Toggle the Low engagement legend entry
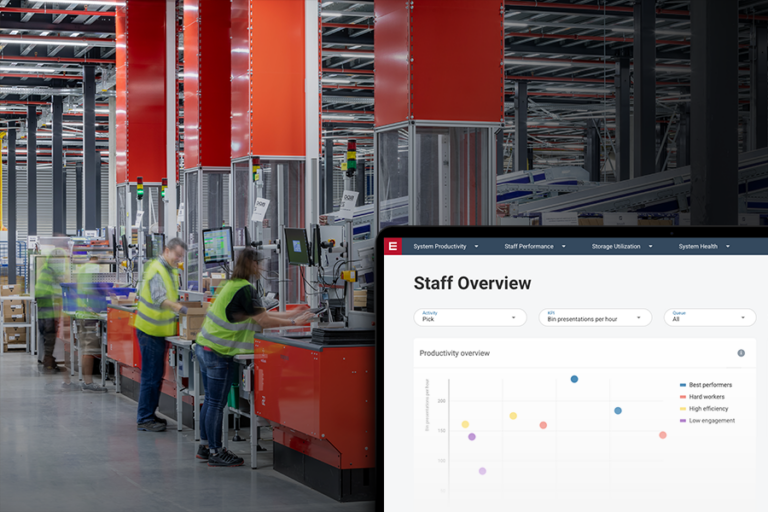The image size is (768, 512). pyautogui.click(x=707, y=420)
